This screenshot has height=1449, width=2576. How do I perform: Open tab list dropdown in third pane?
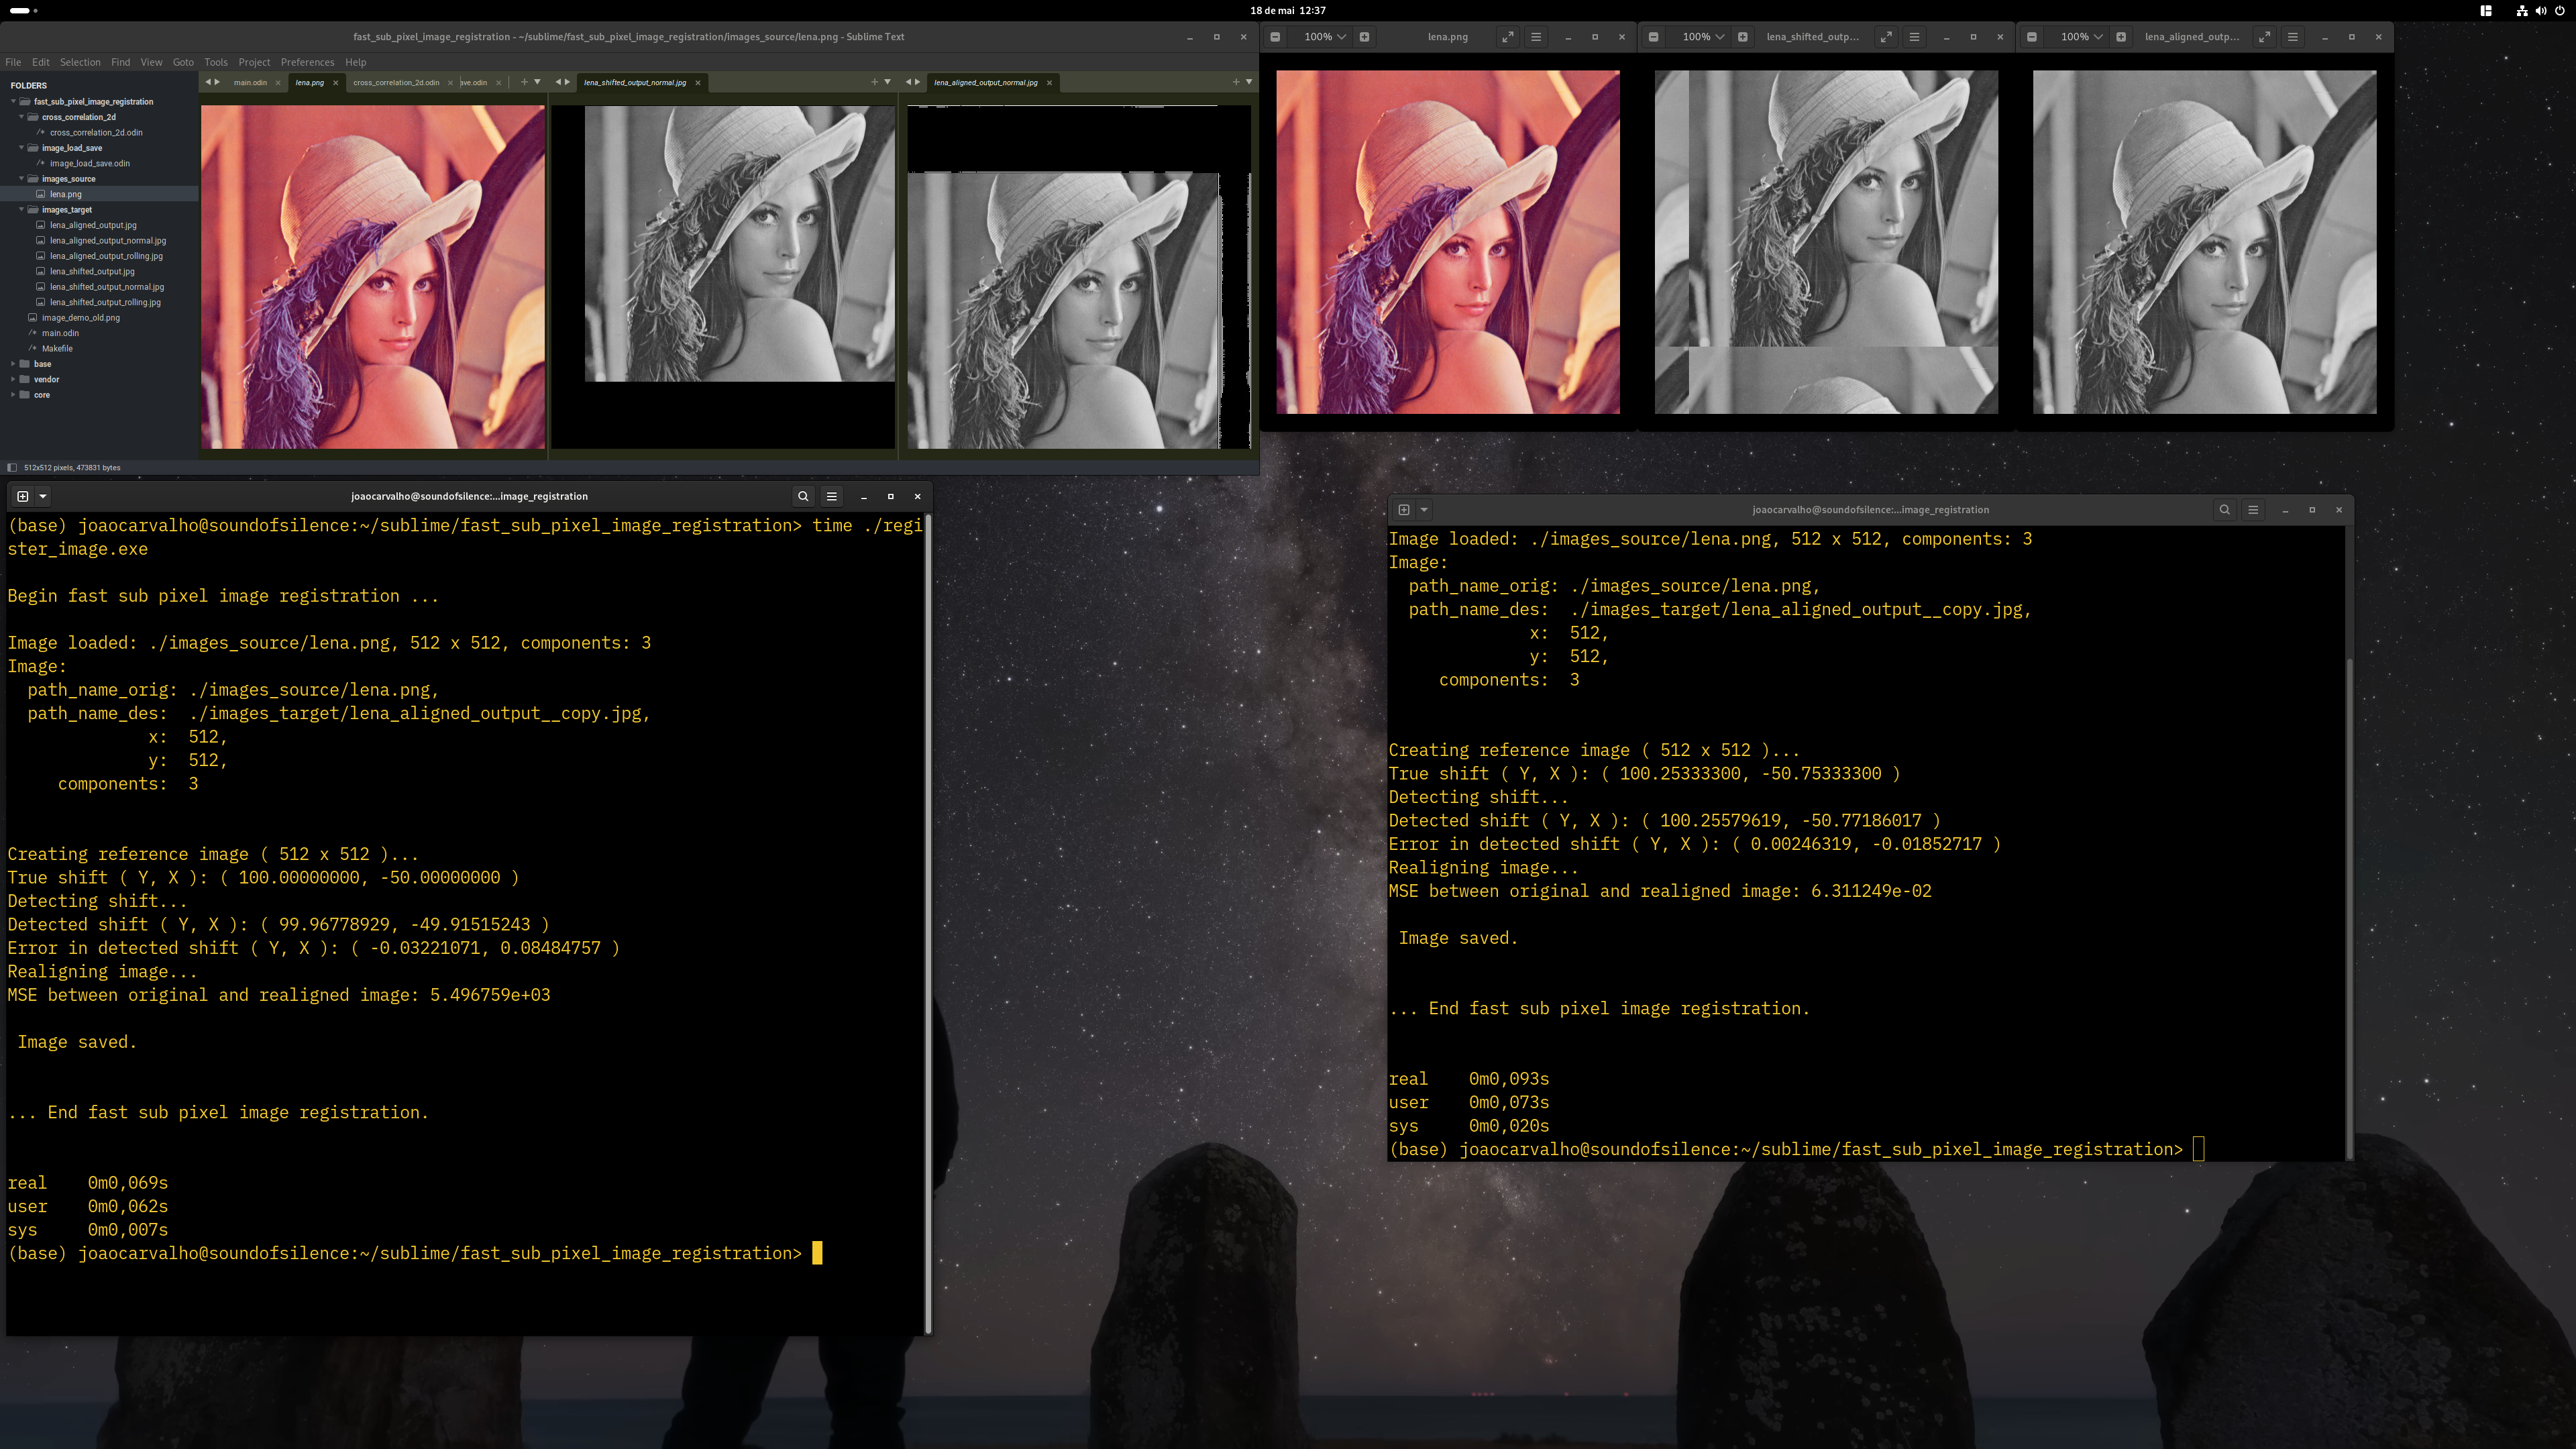tap(1249, 82)
